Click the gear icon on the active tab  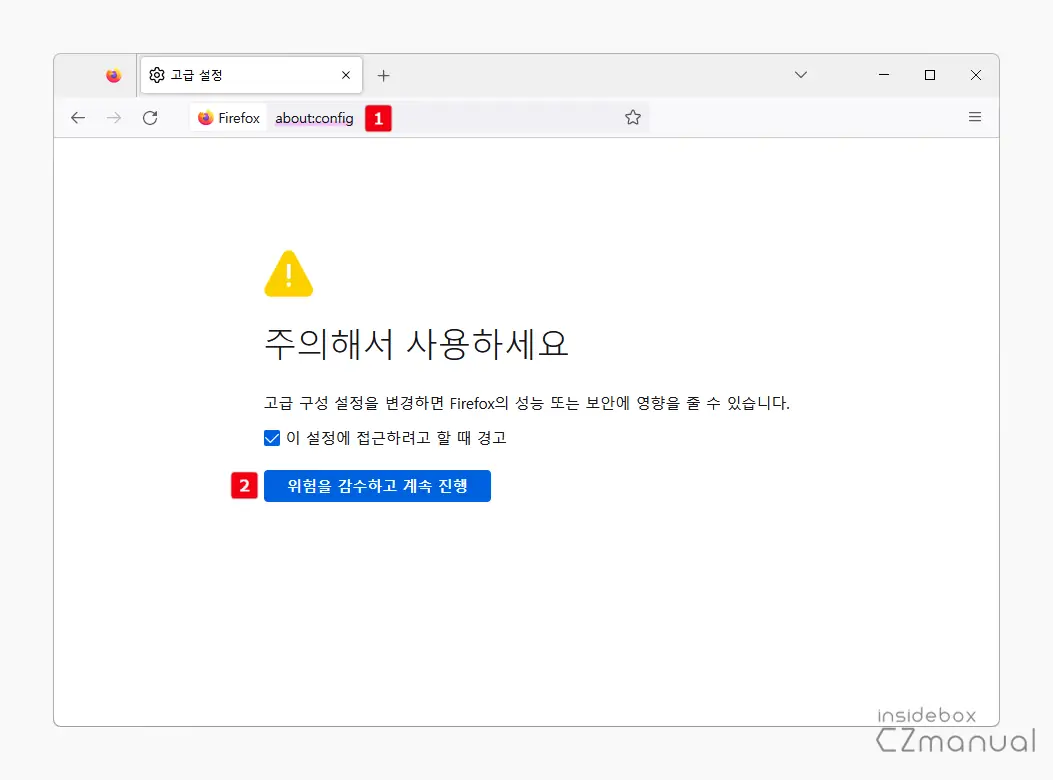(x=158, y=74)
